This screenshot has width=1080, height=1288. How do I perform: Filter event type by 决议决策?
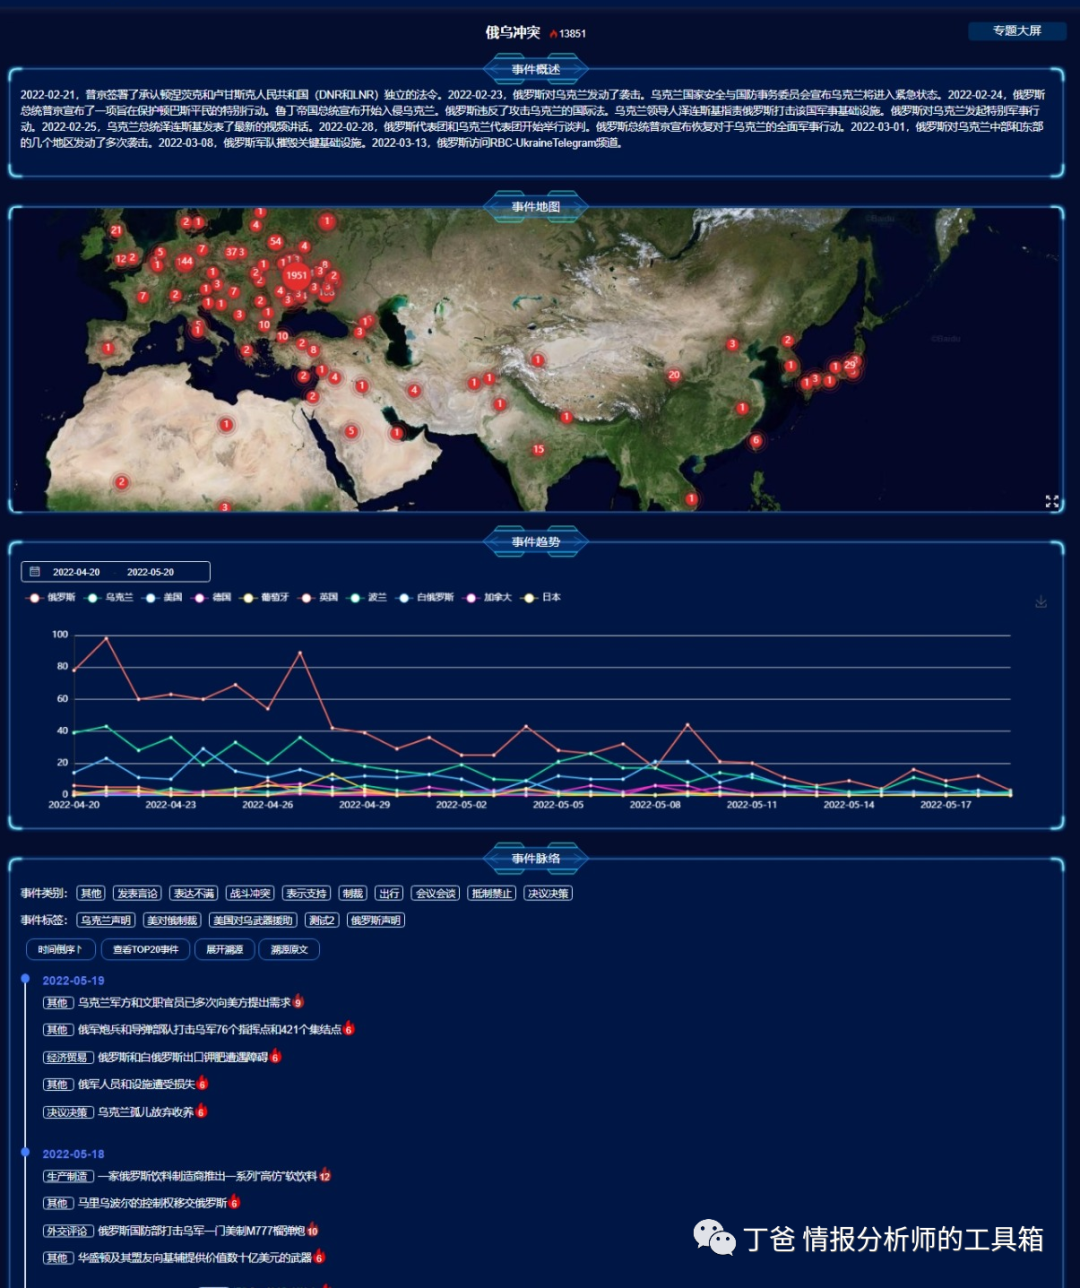pyautogui.click(x=548, y=893)
